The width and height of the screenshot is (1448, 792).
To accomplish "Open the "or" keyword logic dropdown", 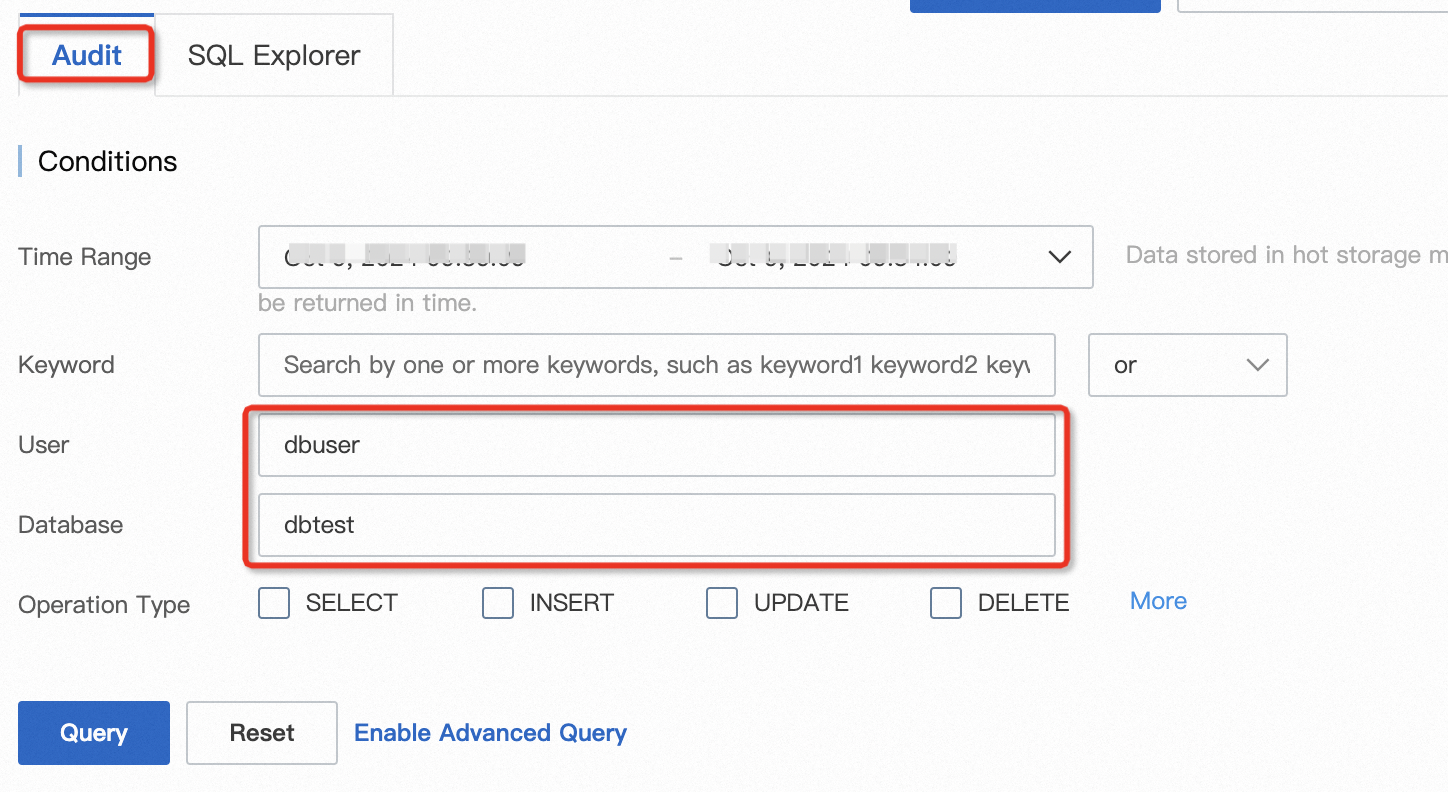I will coord(1187,365).
